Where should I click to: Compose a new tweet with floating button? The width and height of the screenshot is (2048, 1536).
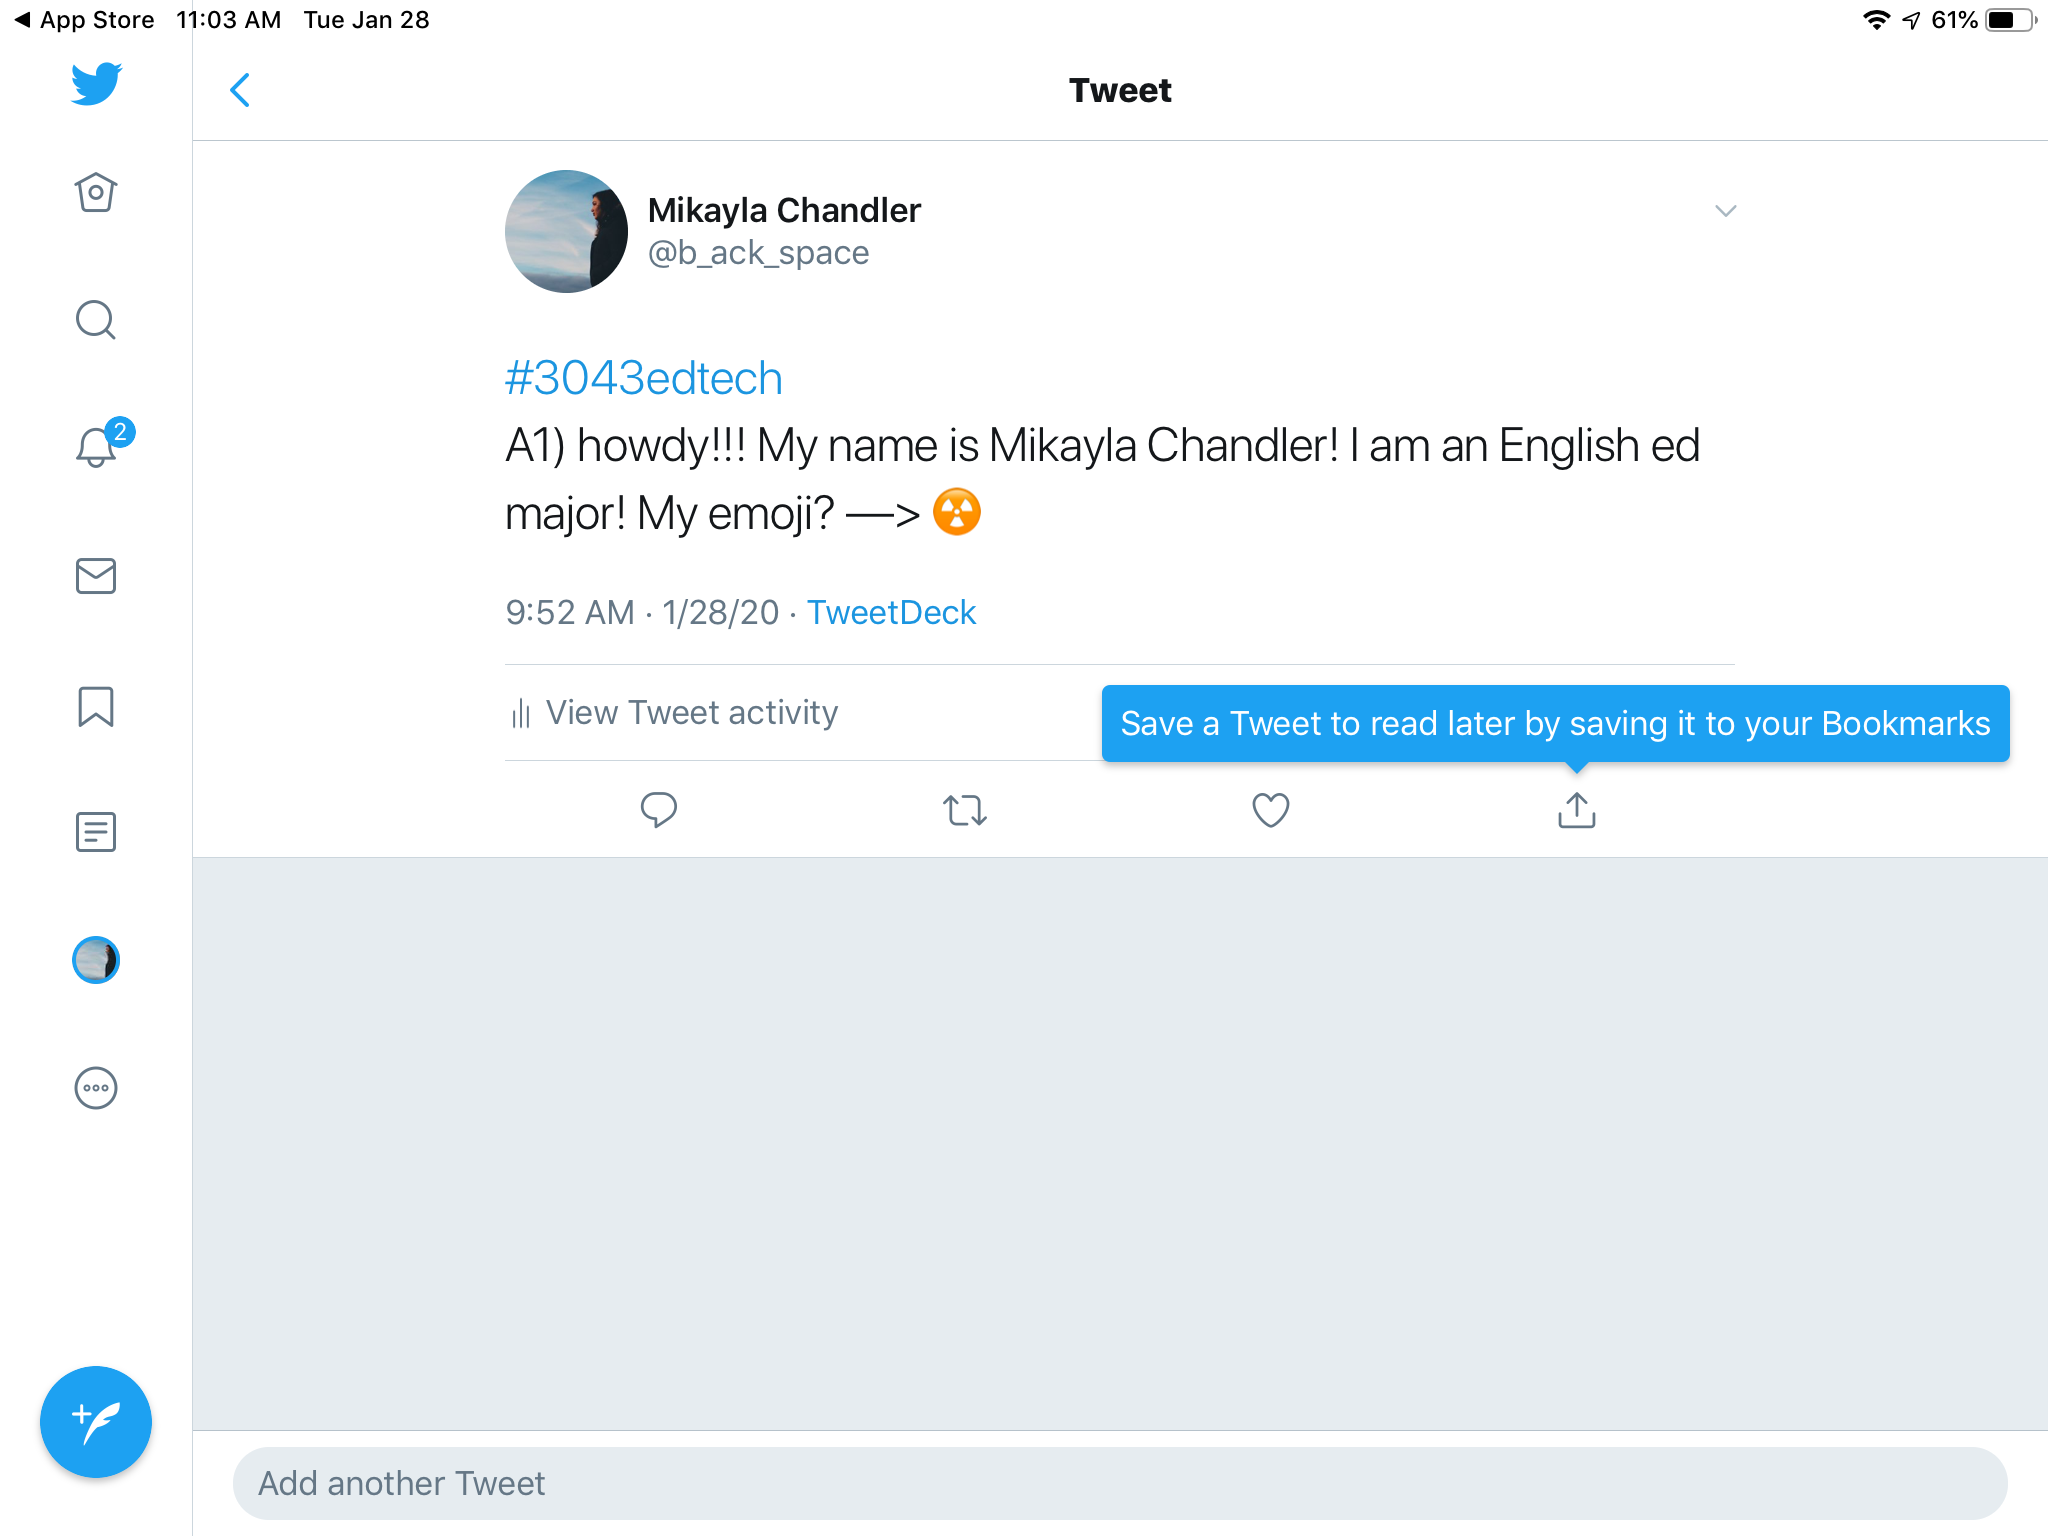click(x=96, y=1422)
